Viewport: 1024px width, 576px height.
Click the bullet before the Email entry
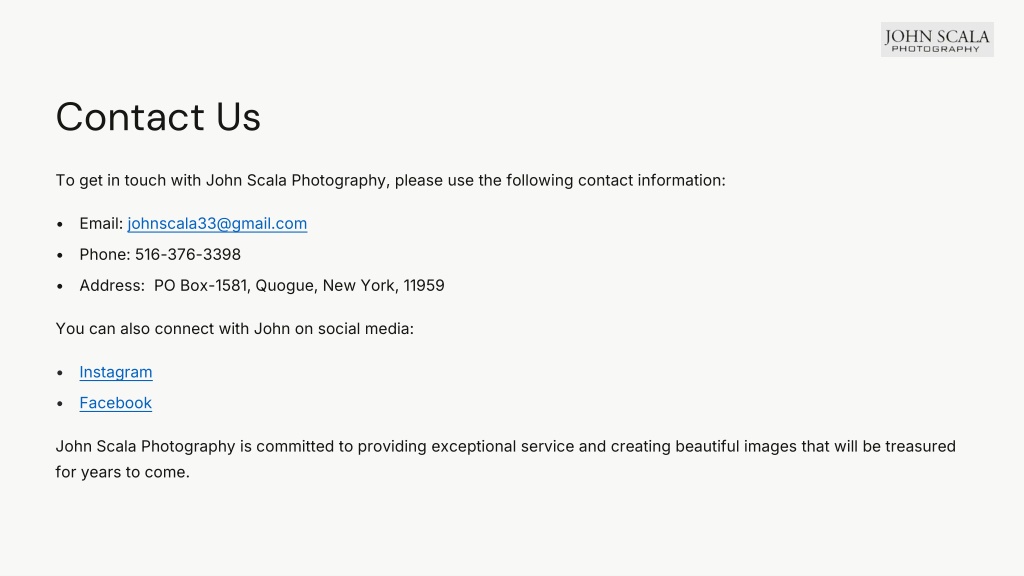tap(60, 224)
